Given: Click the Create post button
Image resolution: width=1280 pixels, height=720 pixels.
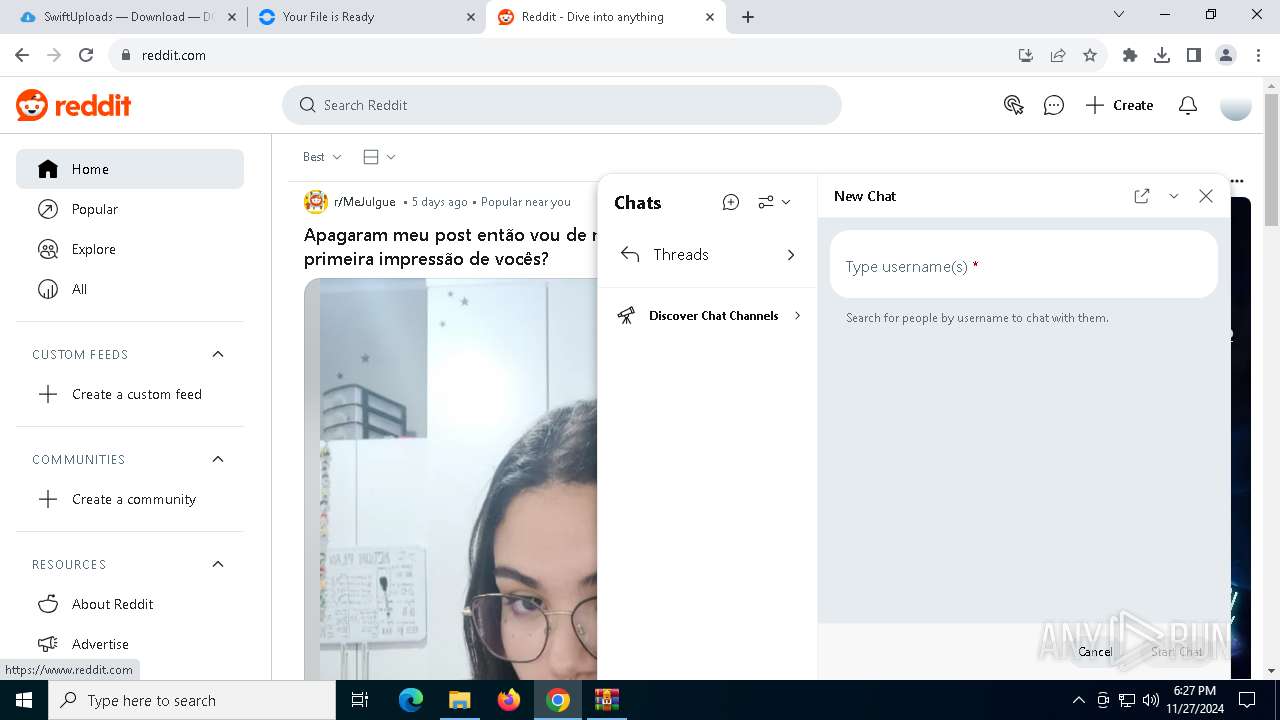Looking at the screenshot, I should (x=1120, y=105).
